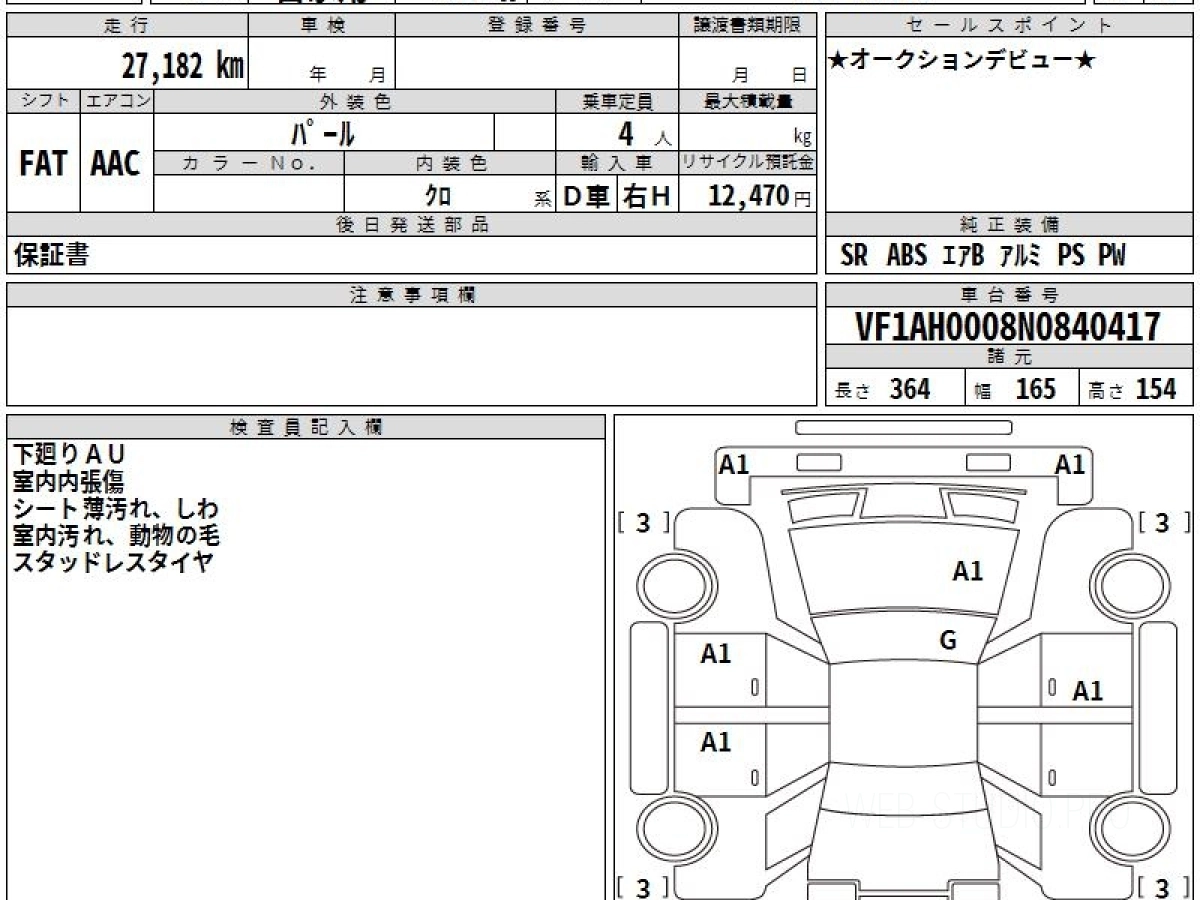Select chassis number VF1AH0008N0840417
The height and width of the screenshot is (900, 1200).
(x=1008, y=327)
